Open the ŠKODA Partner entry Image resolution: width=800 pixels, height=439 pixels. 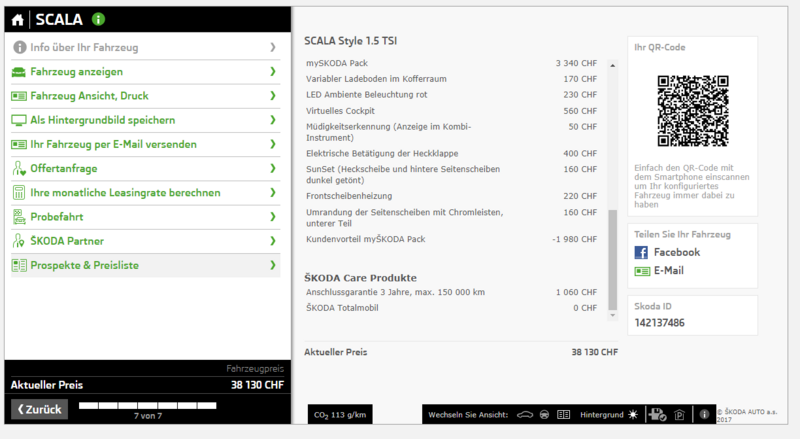[x=145, y=241]
